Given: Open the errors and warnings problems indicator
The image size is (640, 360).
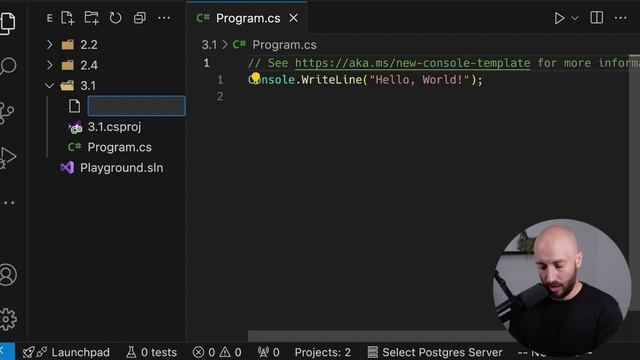Looking at the screenshot, I should (x=217, y=352).
